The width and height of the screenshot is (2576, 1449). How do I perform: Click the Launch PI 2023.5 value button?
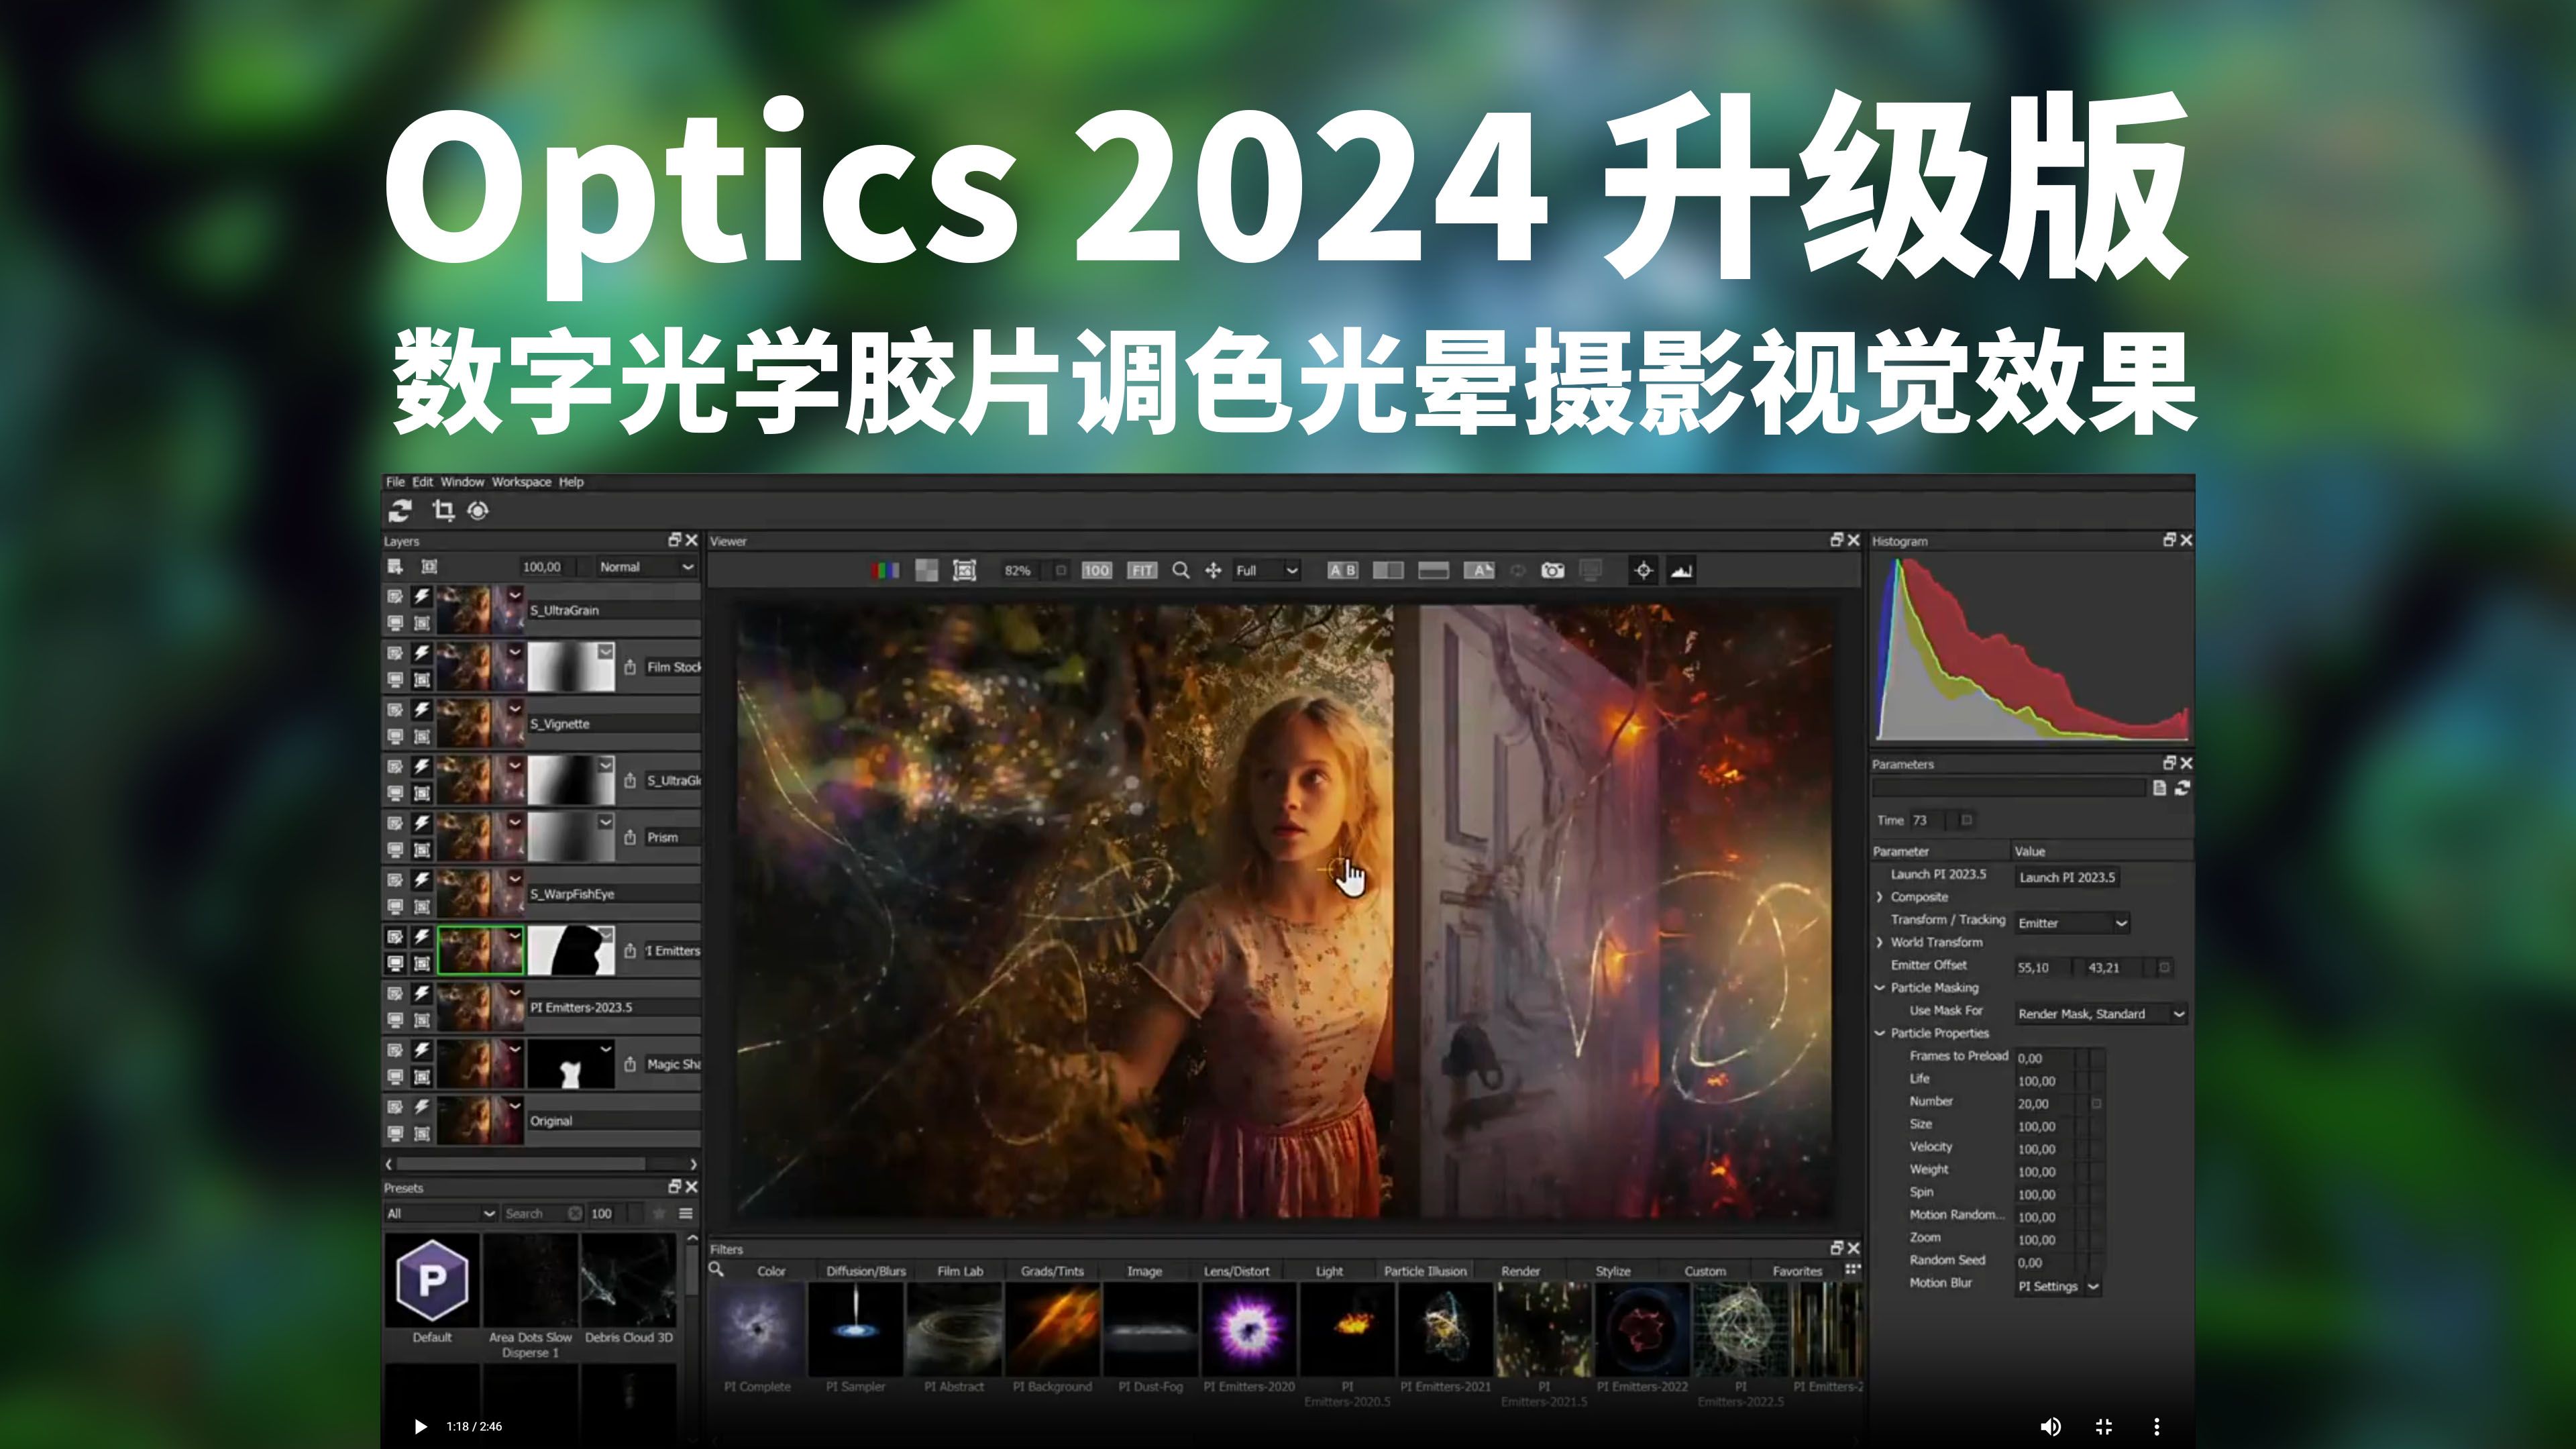(x=2067, y=877)
